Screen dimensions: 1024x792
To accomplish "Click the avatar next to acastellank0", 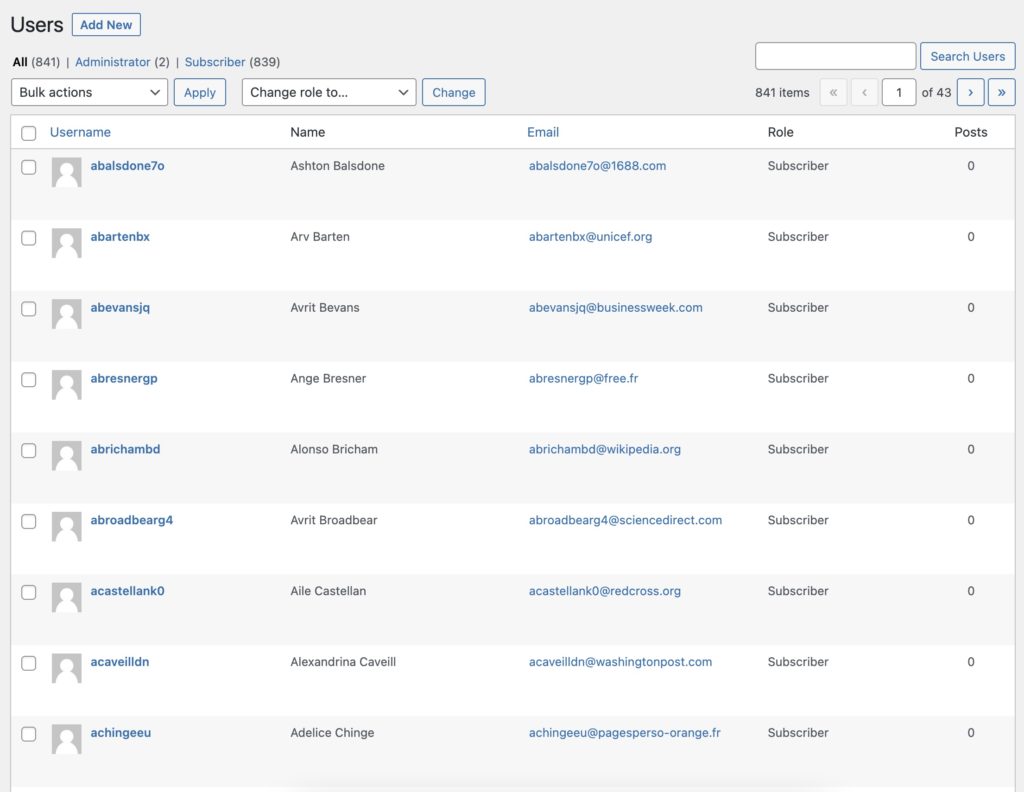I will tap(66, 598).
